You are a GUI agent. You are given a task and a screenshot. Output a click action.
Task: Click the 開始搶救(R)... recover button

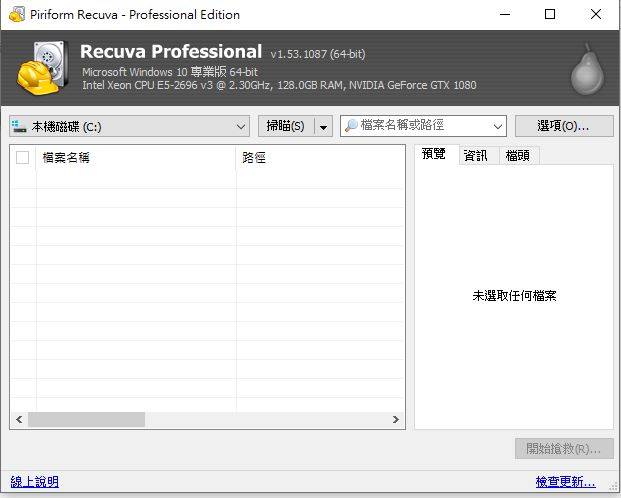tap(564, 449)
